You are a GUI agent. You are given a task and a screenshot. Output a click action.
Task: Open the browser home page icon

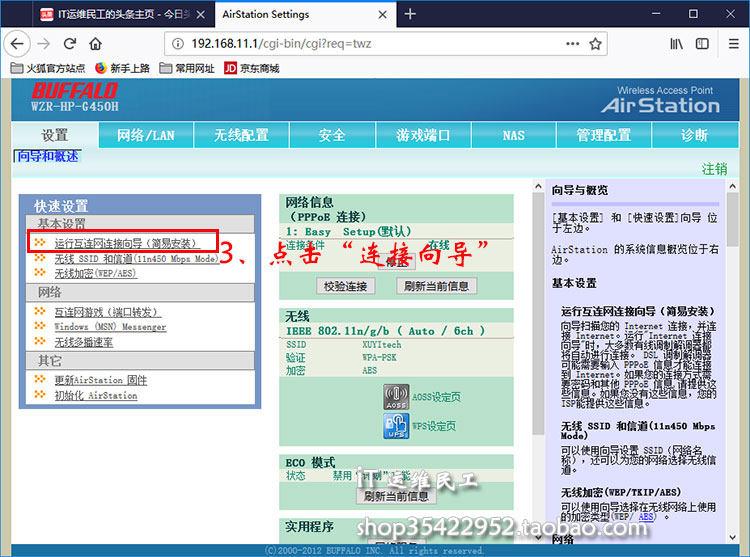[96, 44]
